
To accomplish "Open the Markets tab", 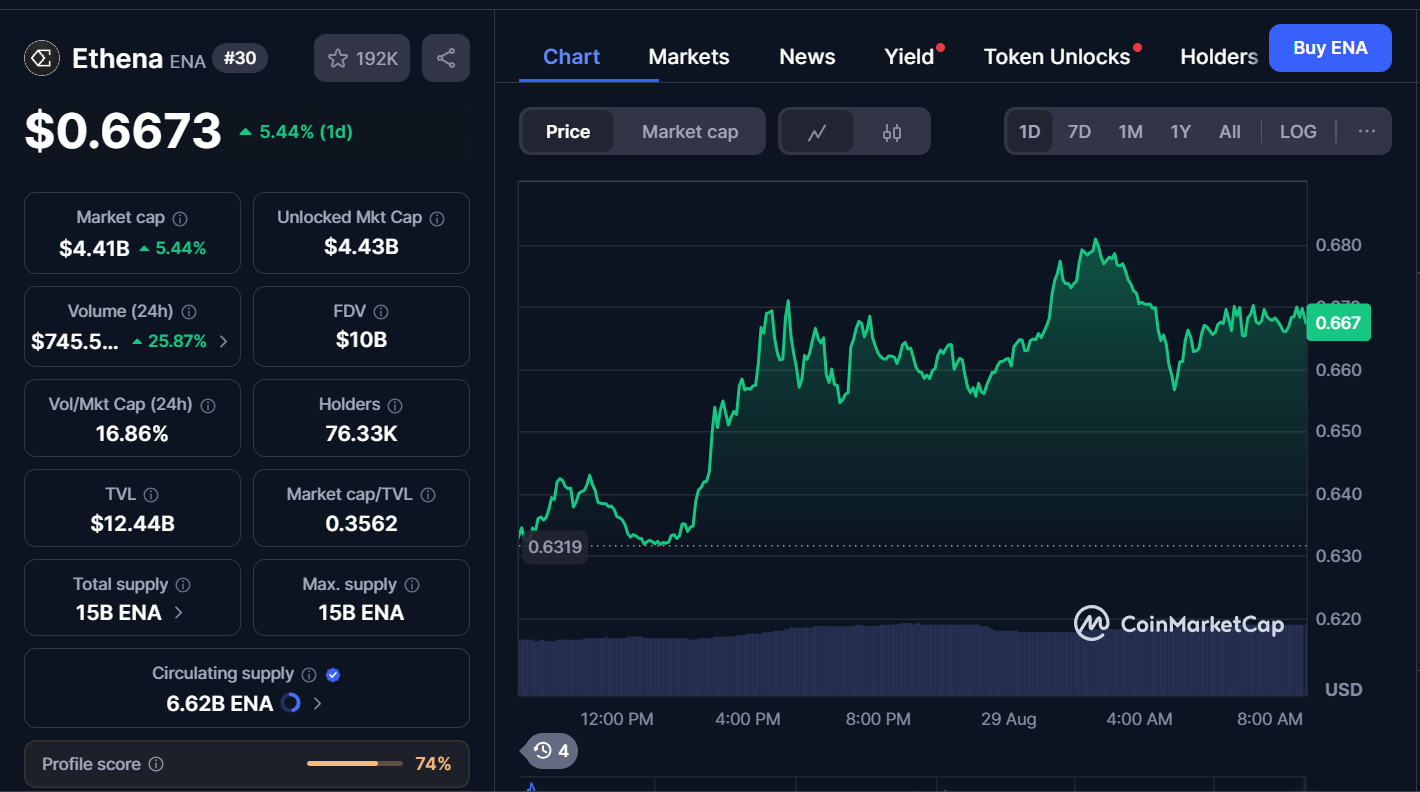I will pos(689,57).
